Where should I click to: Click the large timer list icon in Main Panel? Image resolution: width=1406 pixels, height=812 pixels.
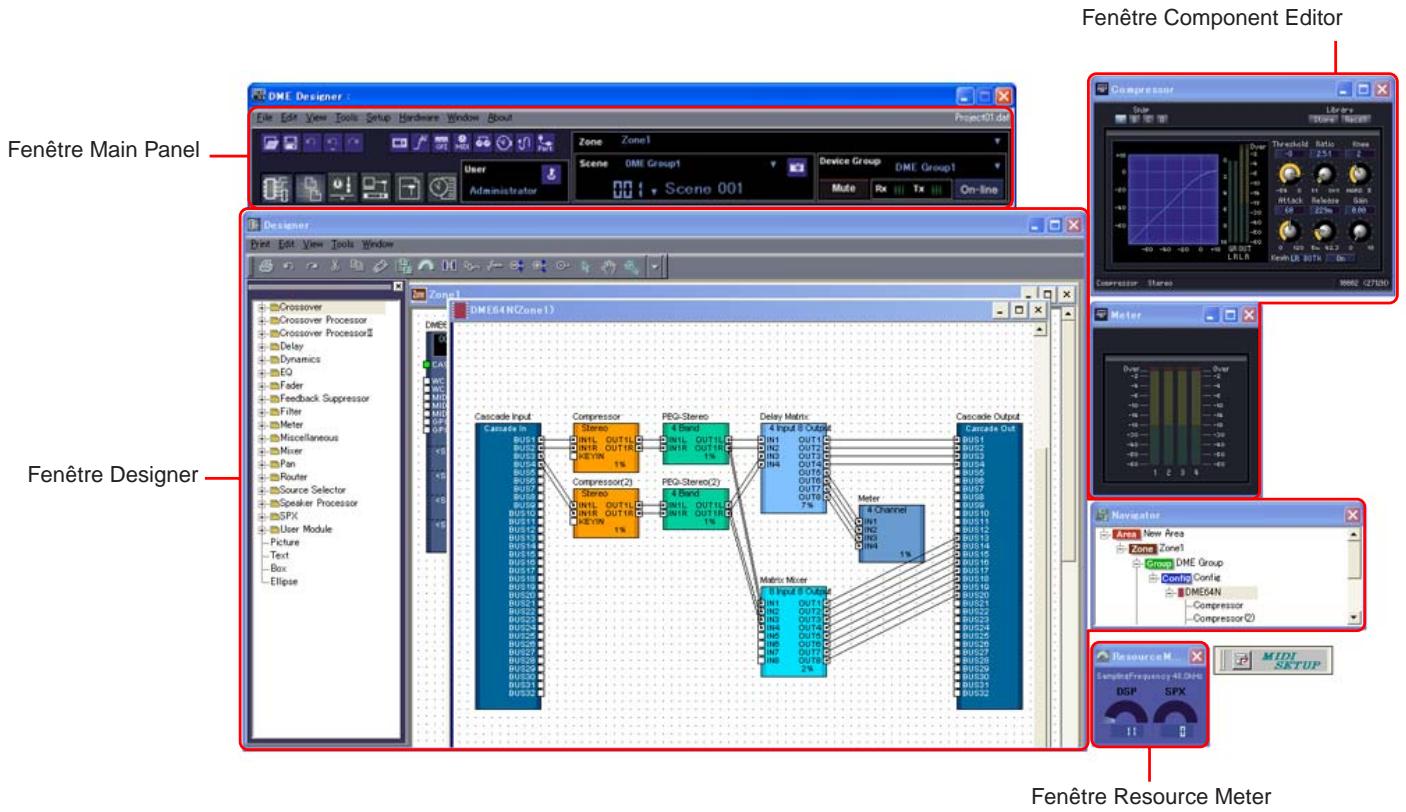[x=443, y=188]
